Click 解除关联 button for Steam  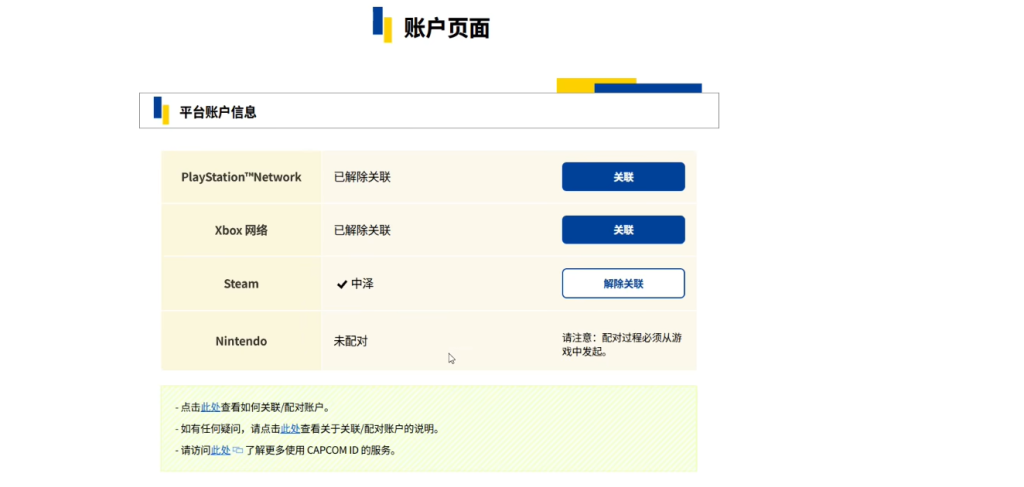coord(623,283)
